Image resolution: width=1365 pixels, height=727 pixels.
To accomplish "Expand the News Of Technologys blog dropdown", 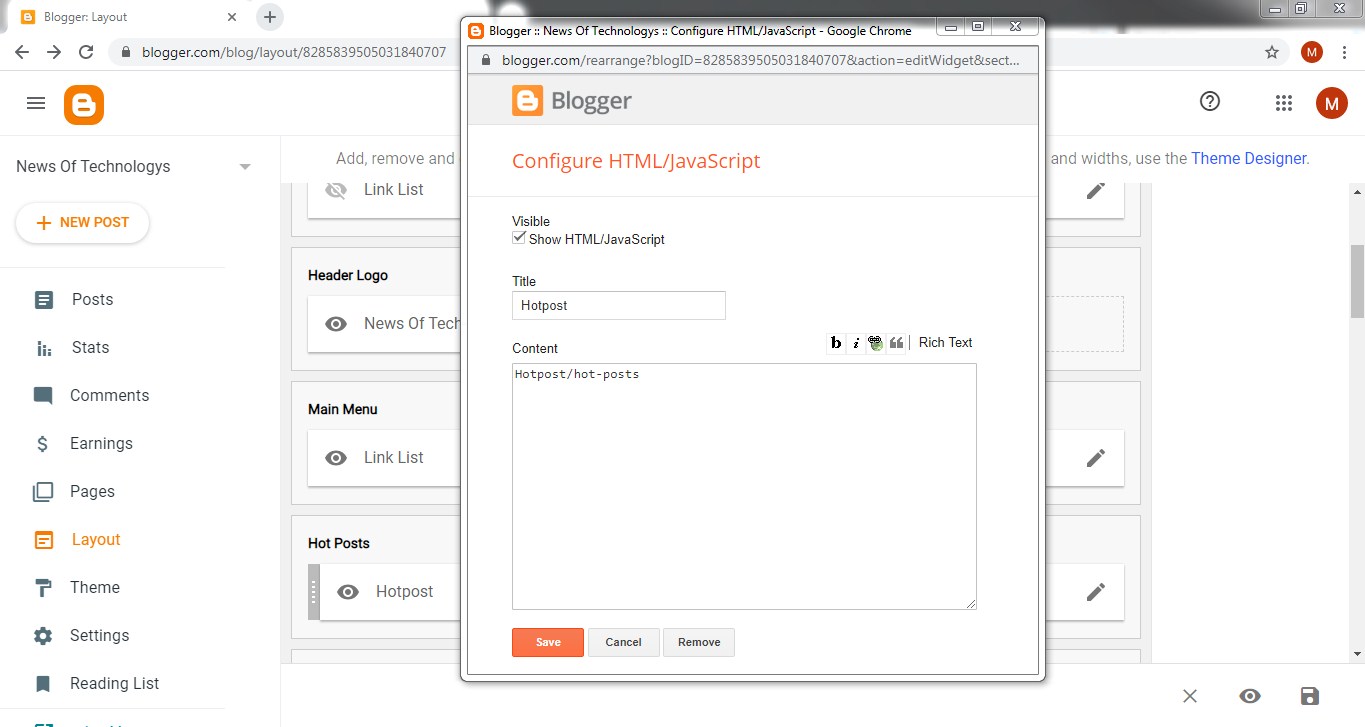I will pyautogui.click(x=245, y=167).
